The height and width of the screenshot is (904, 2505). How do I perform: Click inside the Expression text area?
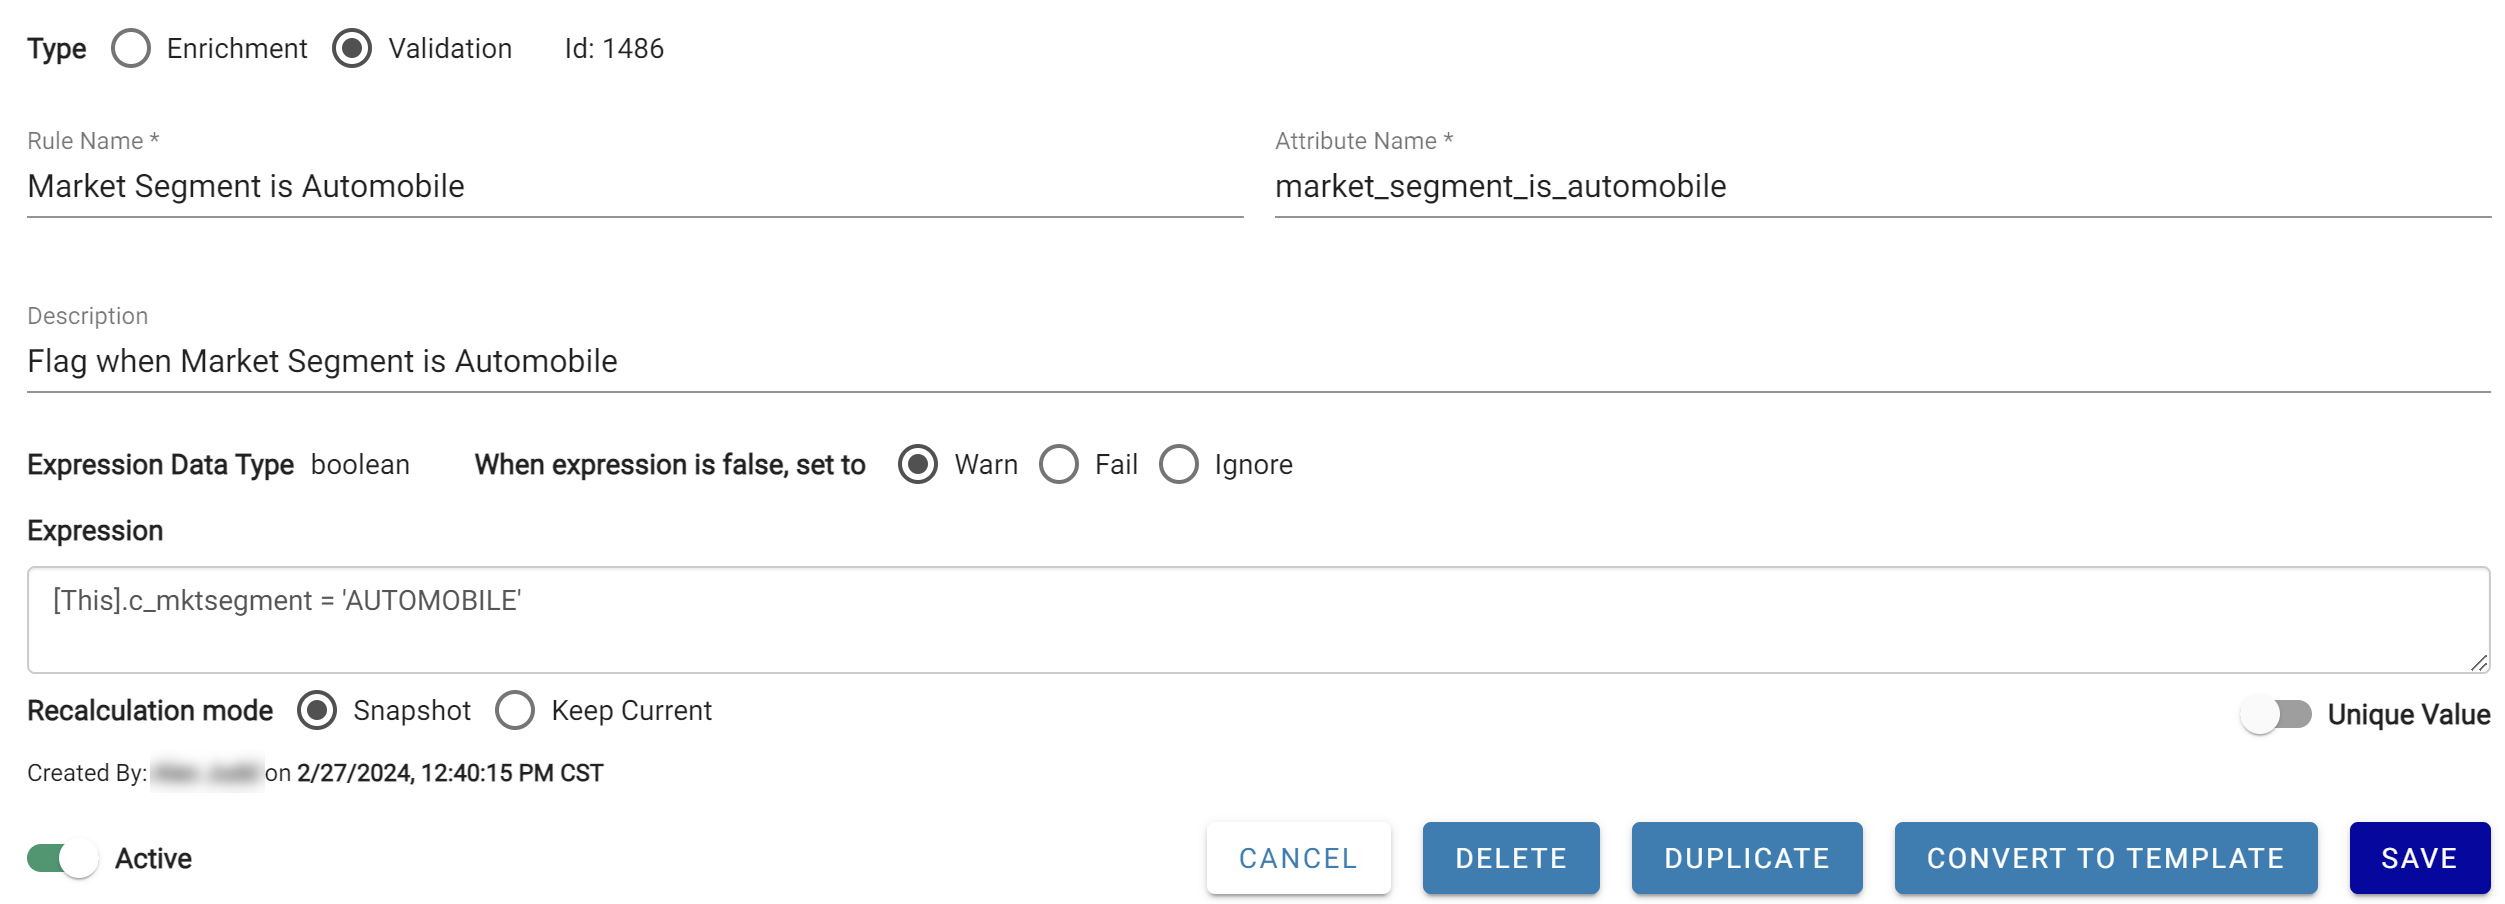point(1259,620)
